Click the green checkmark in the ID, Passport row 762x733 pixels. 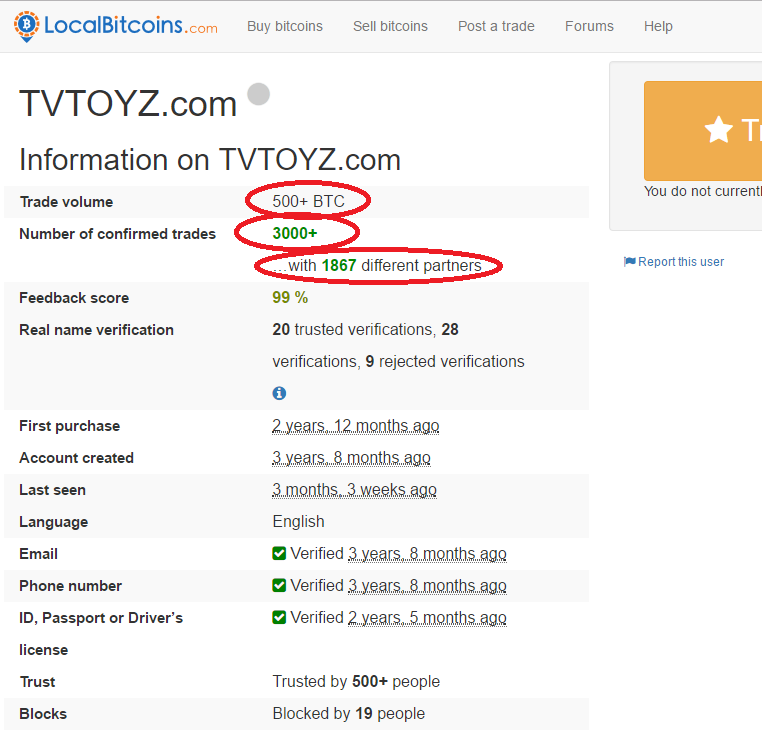[x=279, y=618]
